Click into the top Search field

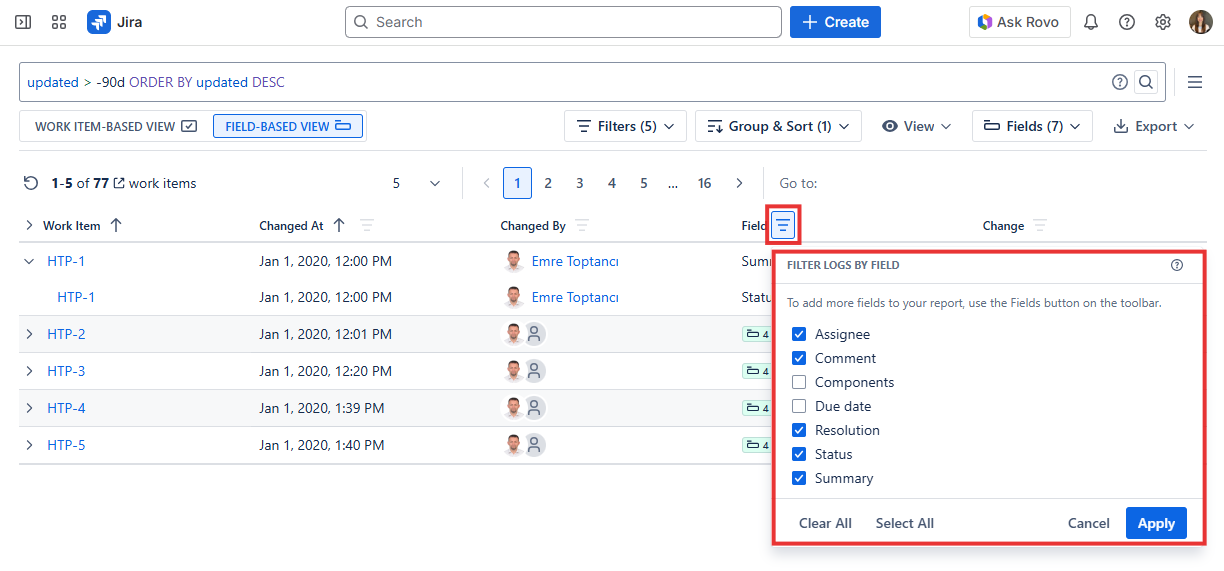563,22
